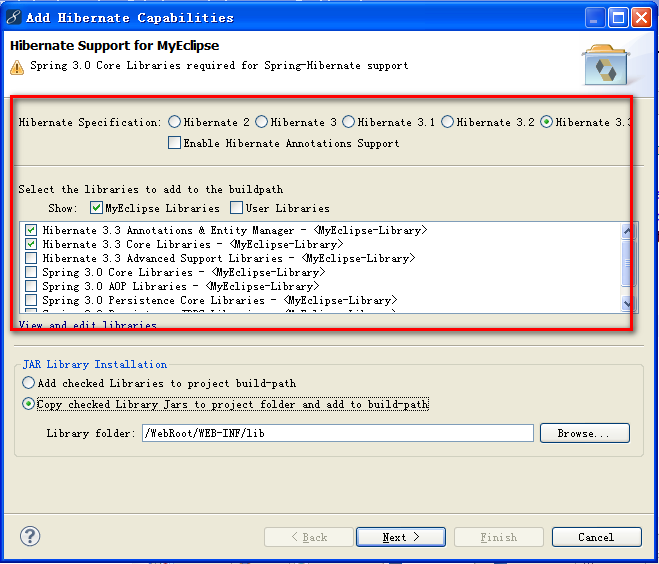This screenshot has width=659, height=564.
Task: Select 'Hibernate 3.3 Annotations & Entity Manager' row text
Action: 235,230
